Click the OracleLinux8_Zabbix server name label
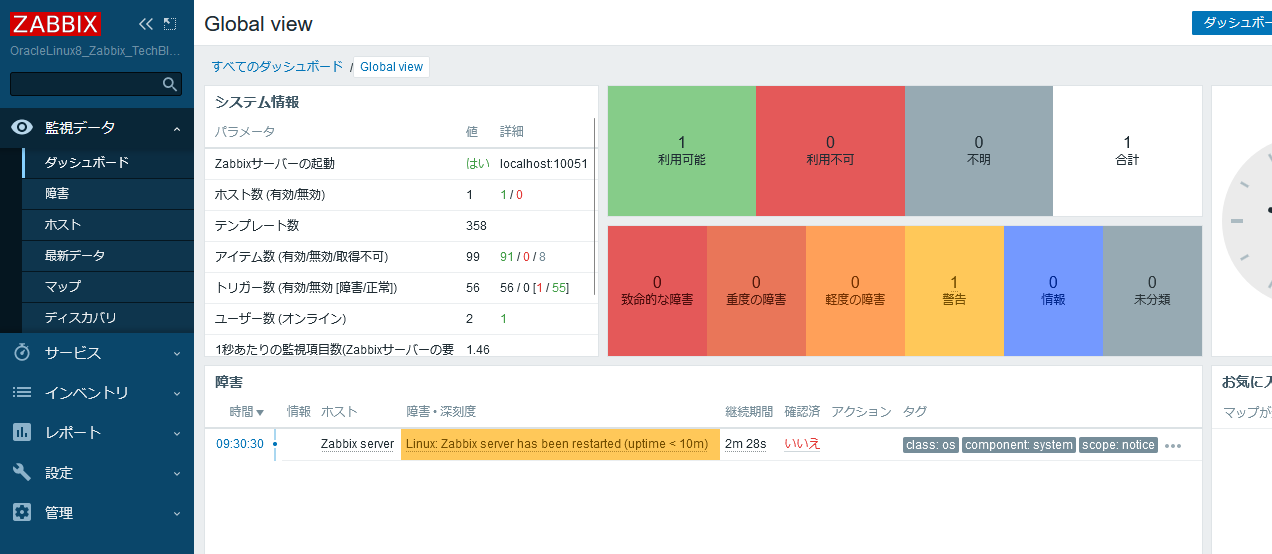 click(96, 50)
